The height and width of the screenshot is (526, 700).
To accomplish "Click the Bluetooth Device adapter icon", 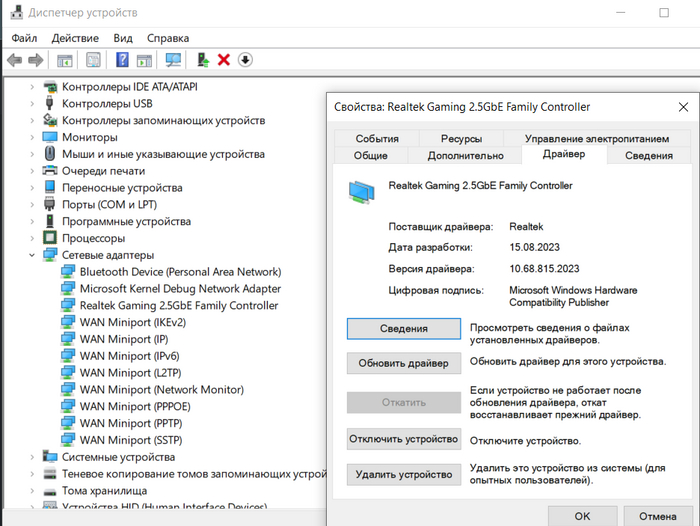I will tap(68, 271).
